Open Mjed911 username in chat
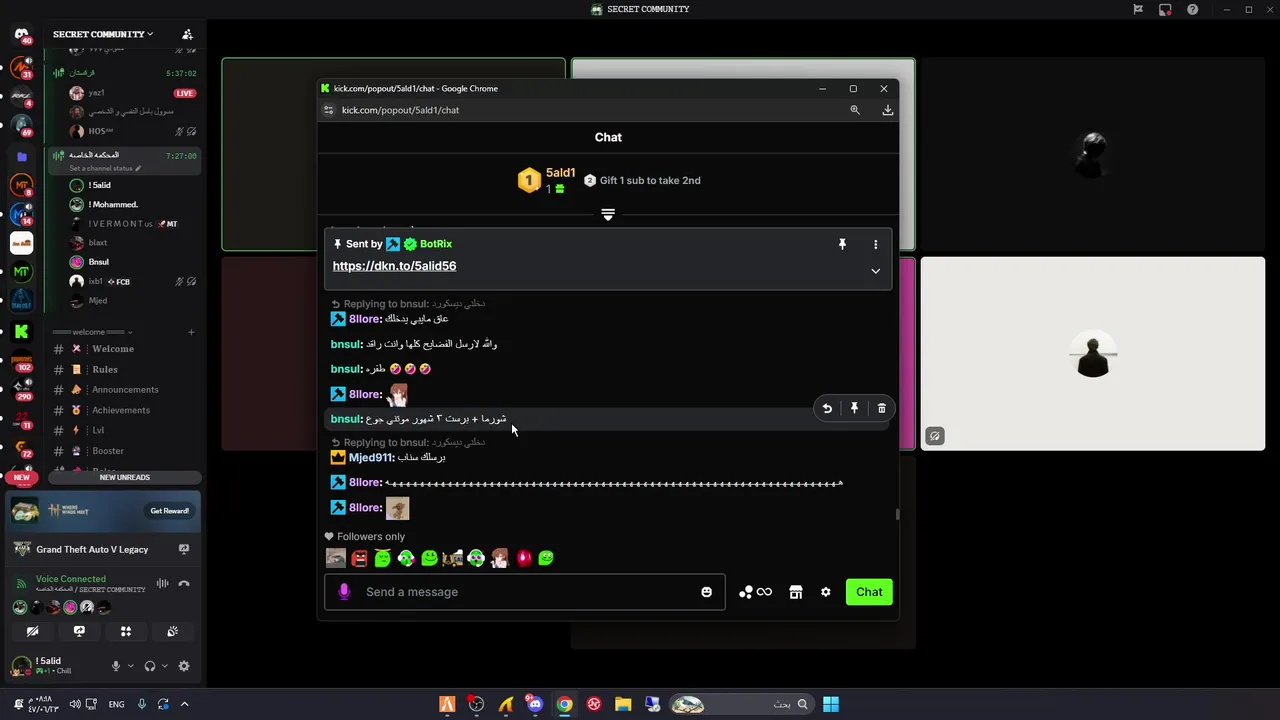 click(x=370, y=457)
